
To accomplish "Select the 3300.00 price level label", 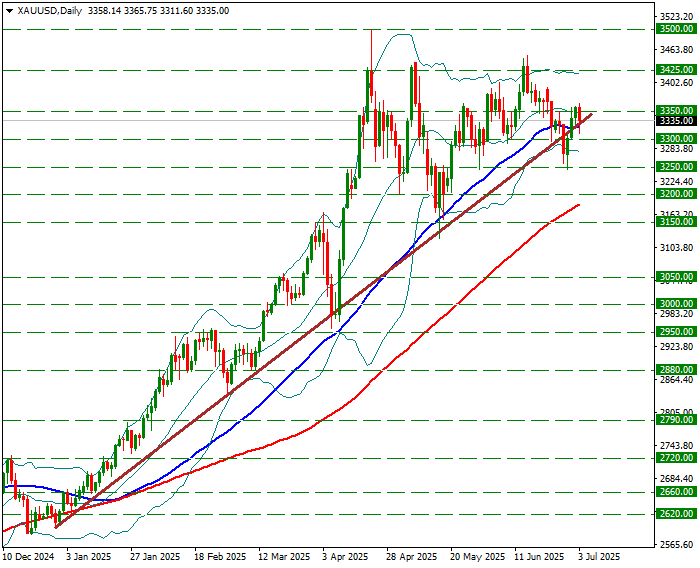I will click(x=676, y=139).
